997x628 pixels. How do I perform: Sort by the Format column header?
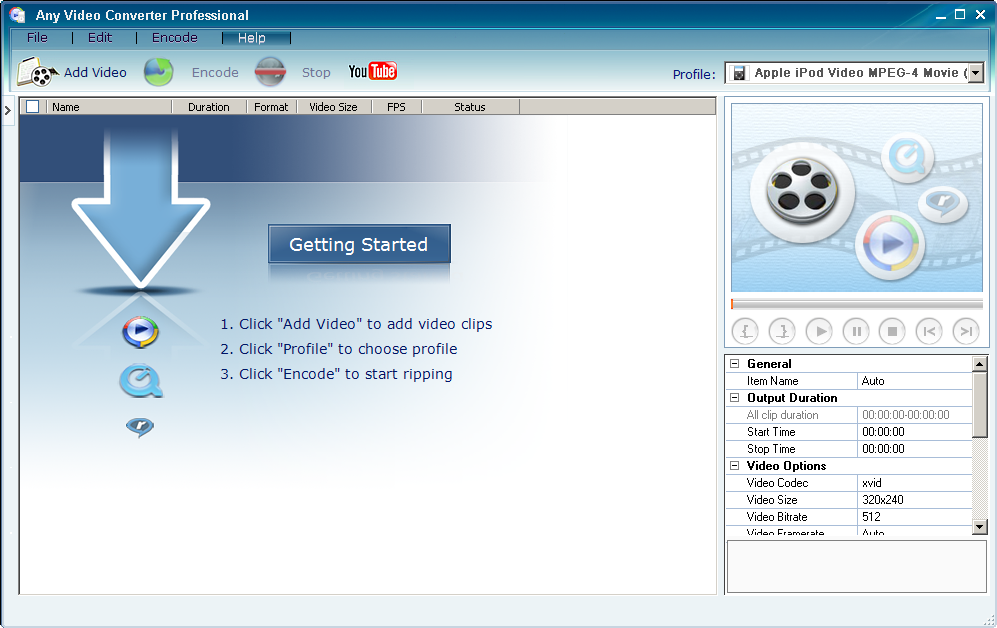pos(272,107)
